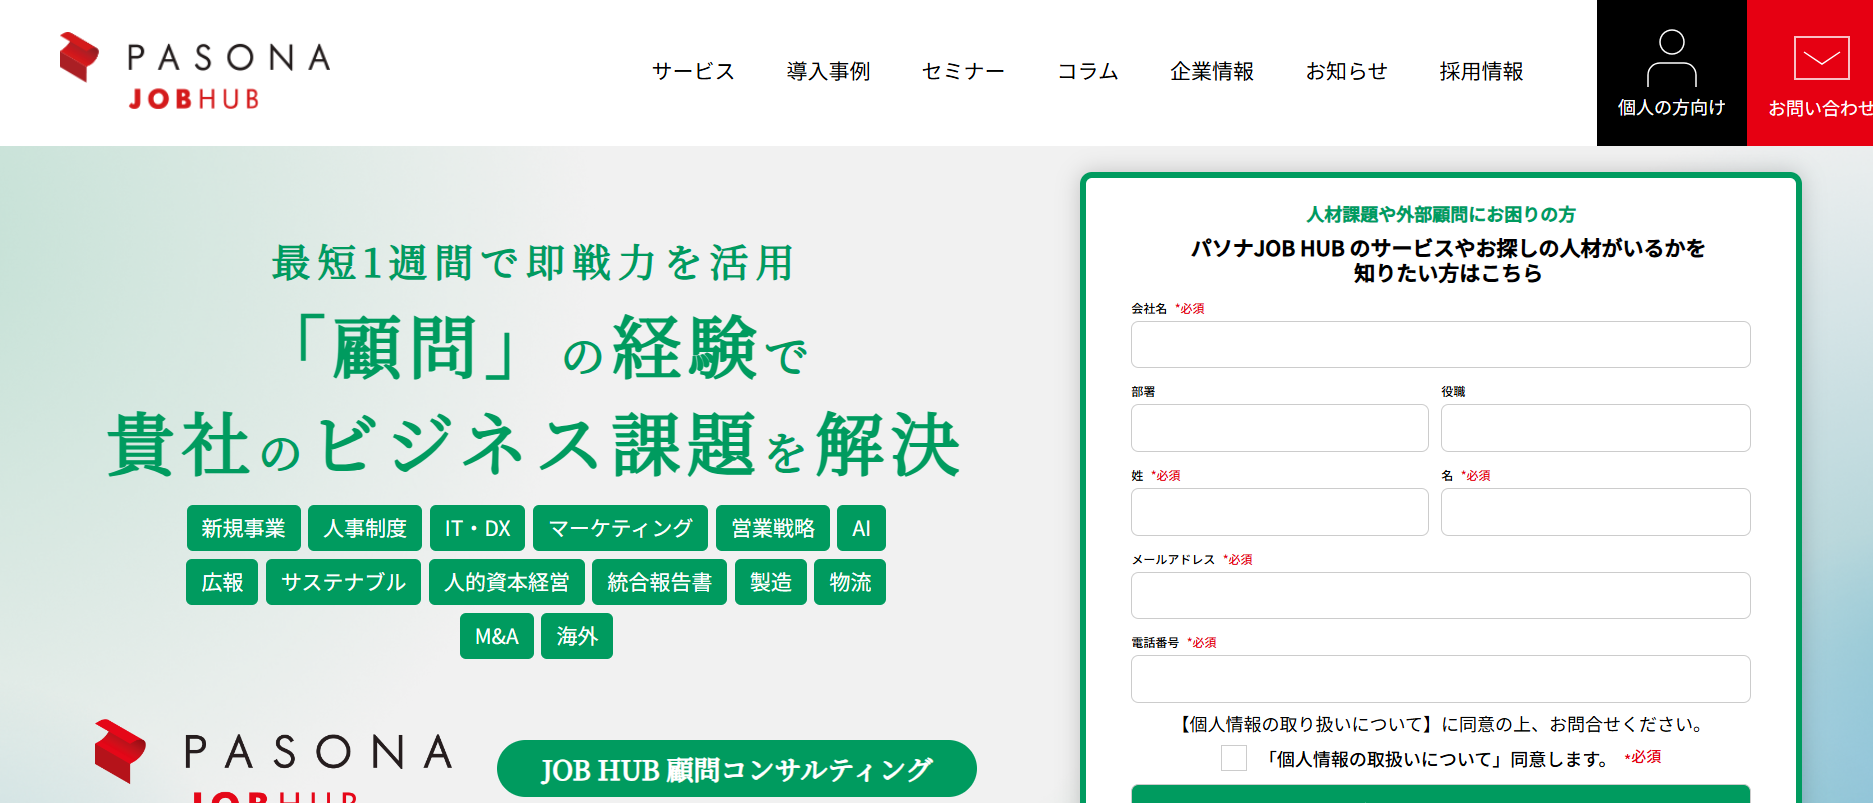Click into the 会社名 input field
1873x803 pixels.
1440,345
